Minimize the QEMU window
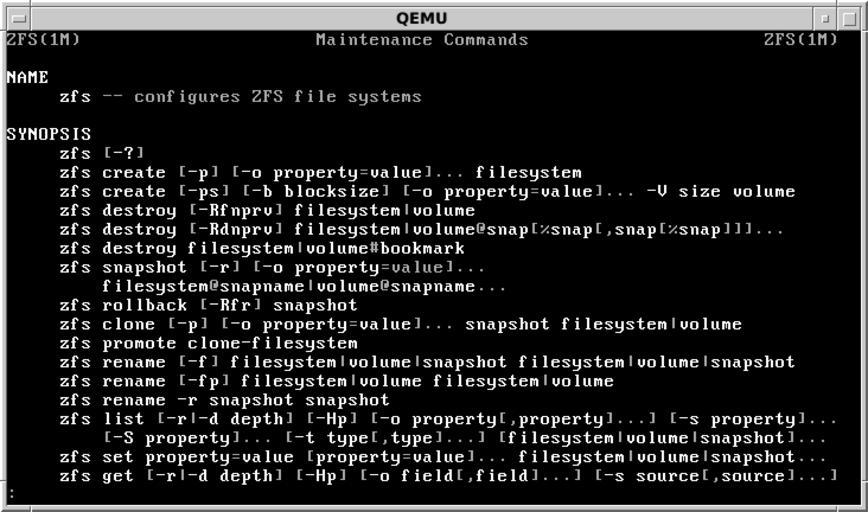The image size is (868, 512). [825, 18]
